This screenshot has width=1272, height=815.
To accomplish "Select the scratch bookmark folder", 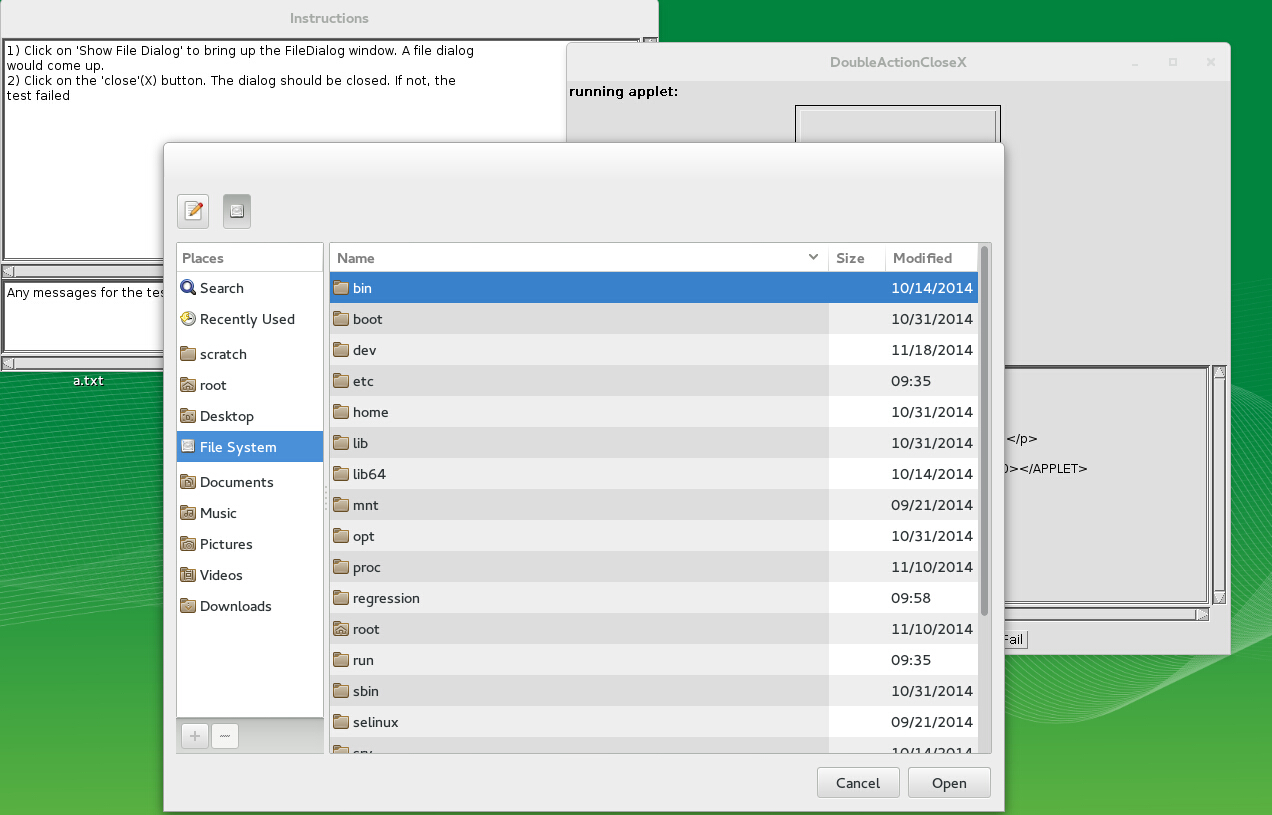I will point(222,354).
